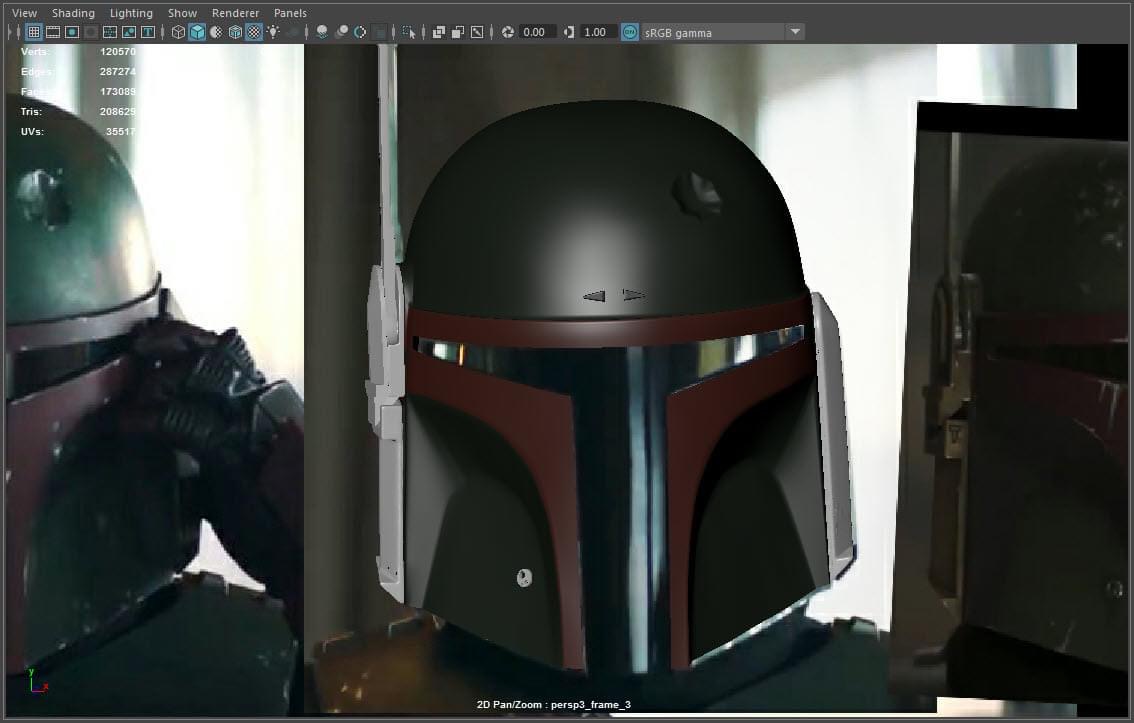Click the exposure aperture icon

click(507, 32)
